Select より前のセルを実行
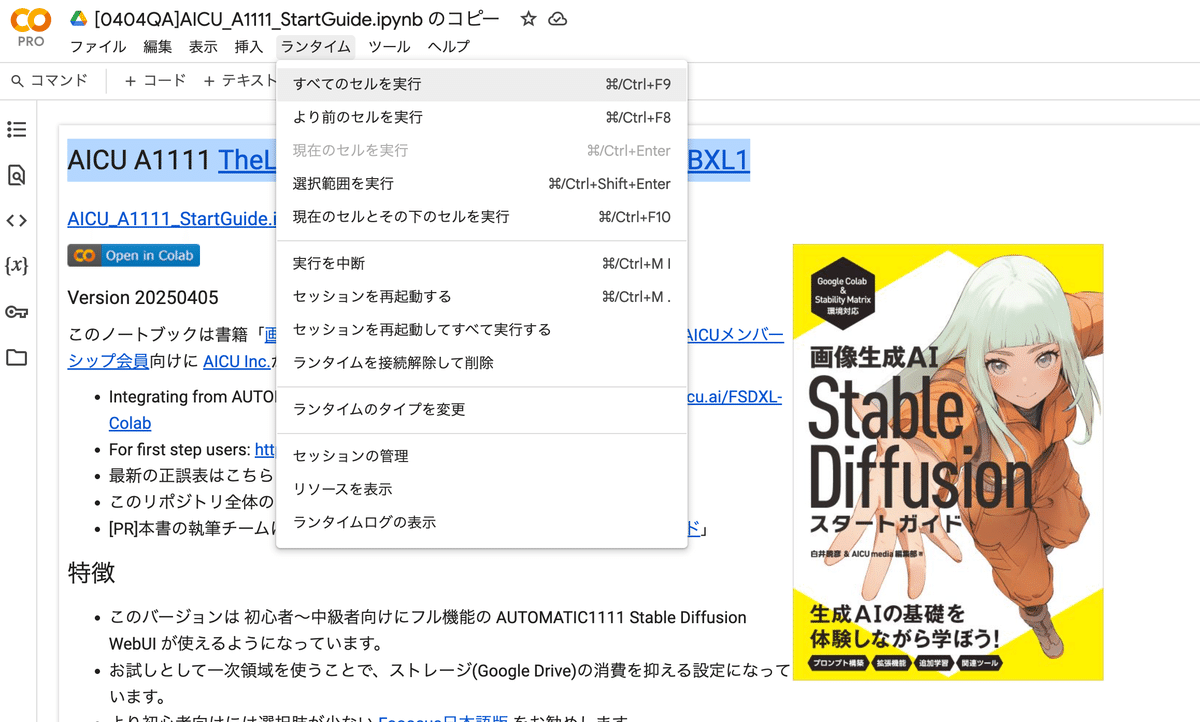The image size is (1200, 722). (482, 117)
